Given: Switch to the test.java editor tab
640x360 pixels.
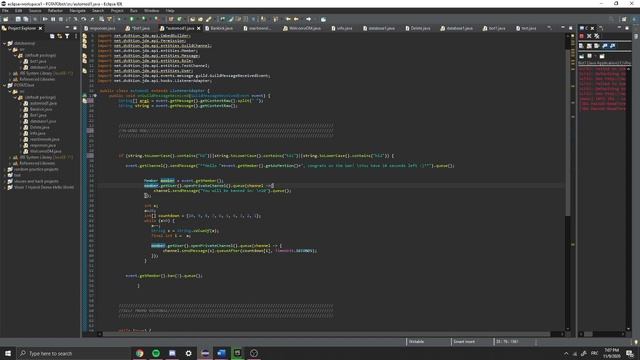Looking at the screenshot, I should (527, 28).
